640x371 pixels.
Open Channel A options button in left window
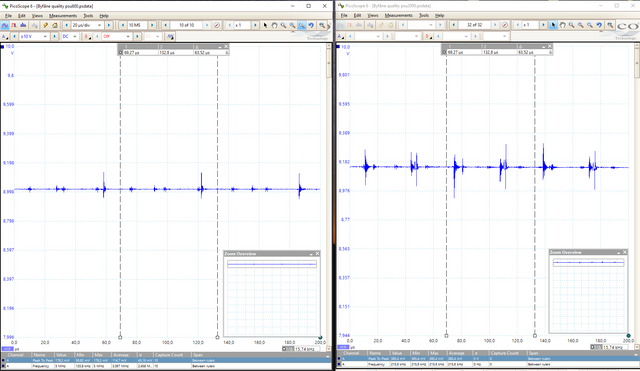(x=5, y=36)
